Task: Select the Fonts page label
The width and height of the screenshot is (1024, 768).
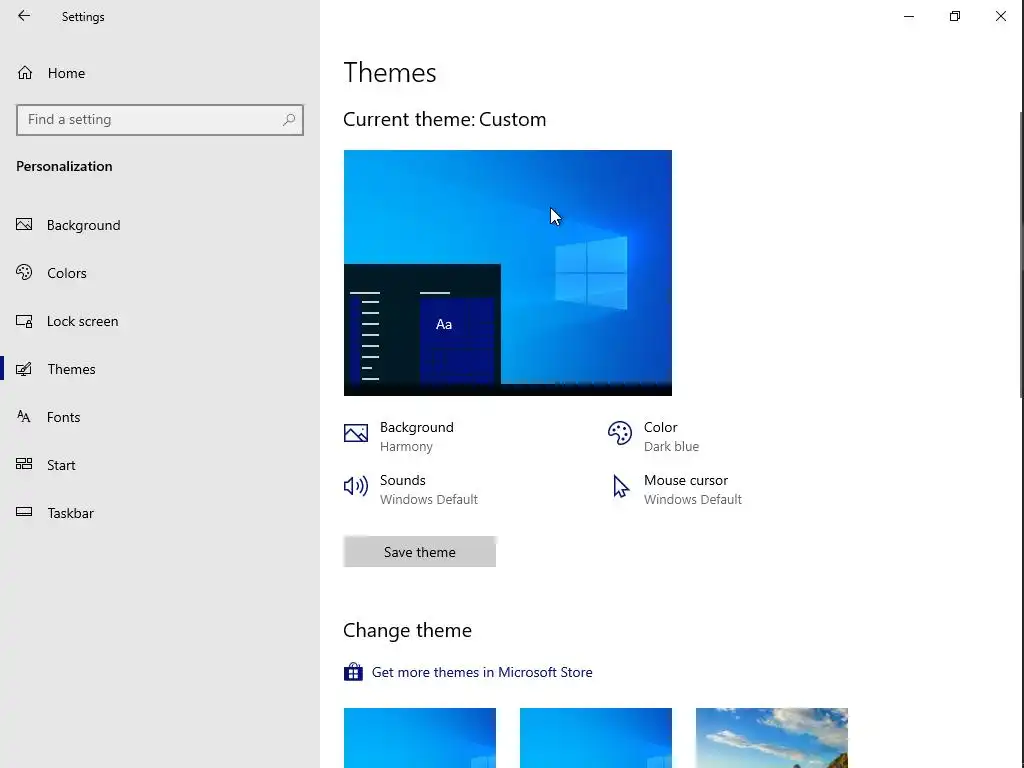Action: coord(63,417)
